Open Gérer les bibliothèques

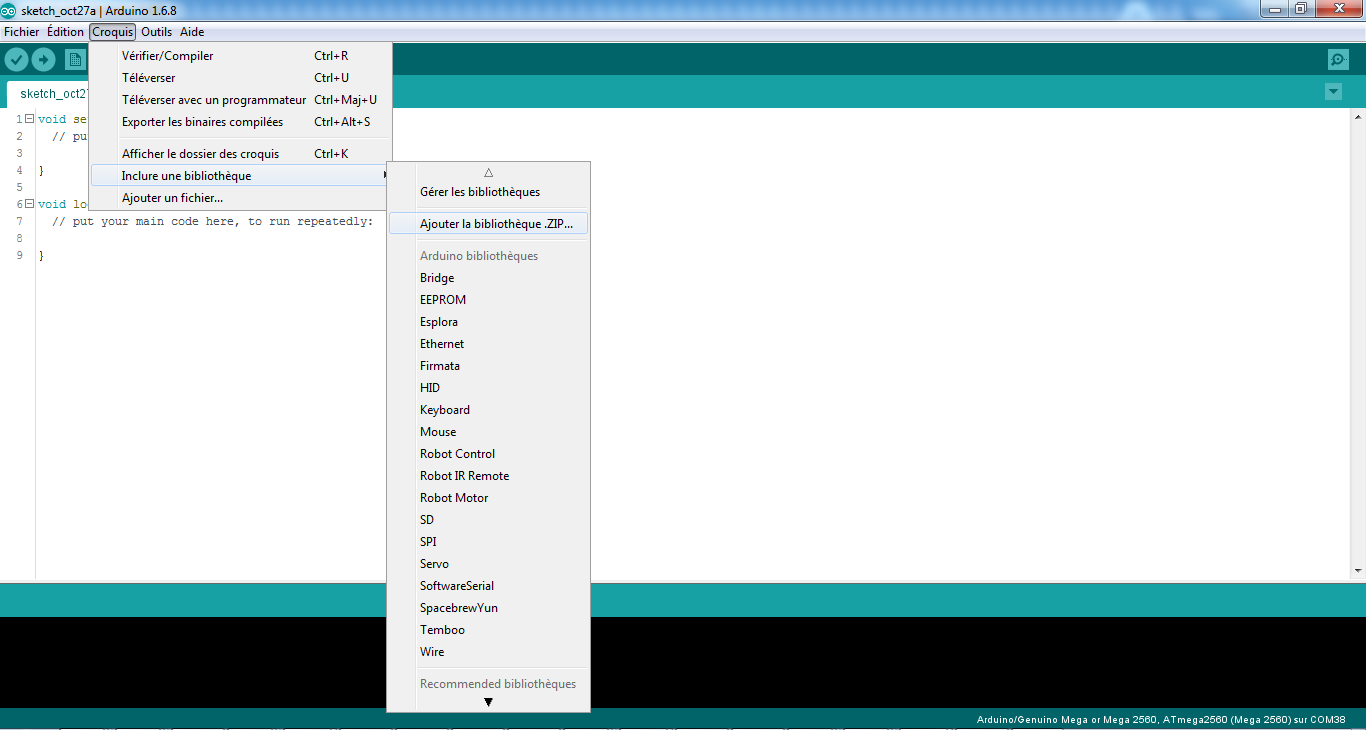click(x=488, y=192)
